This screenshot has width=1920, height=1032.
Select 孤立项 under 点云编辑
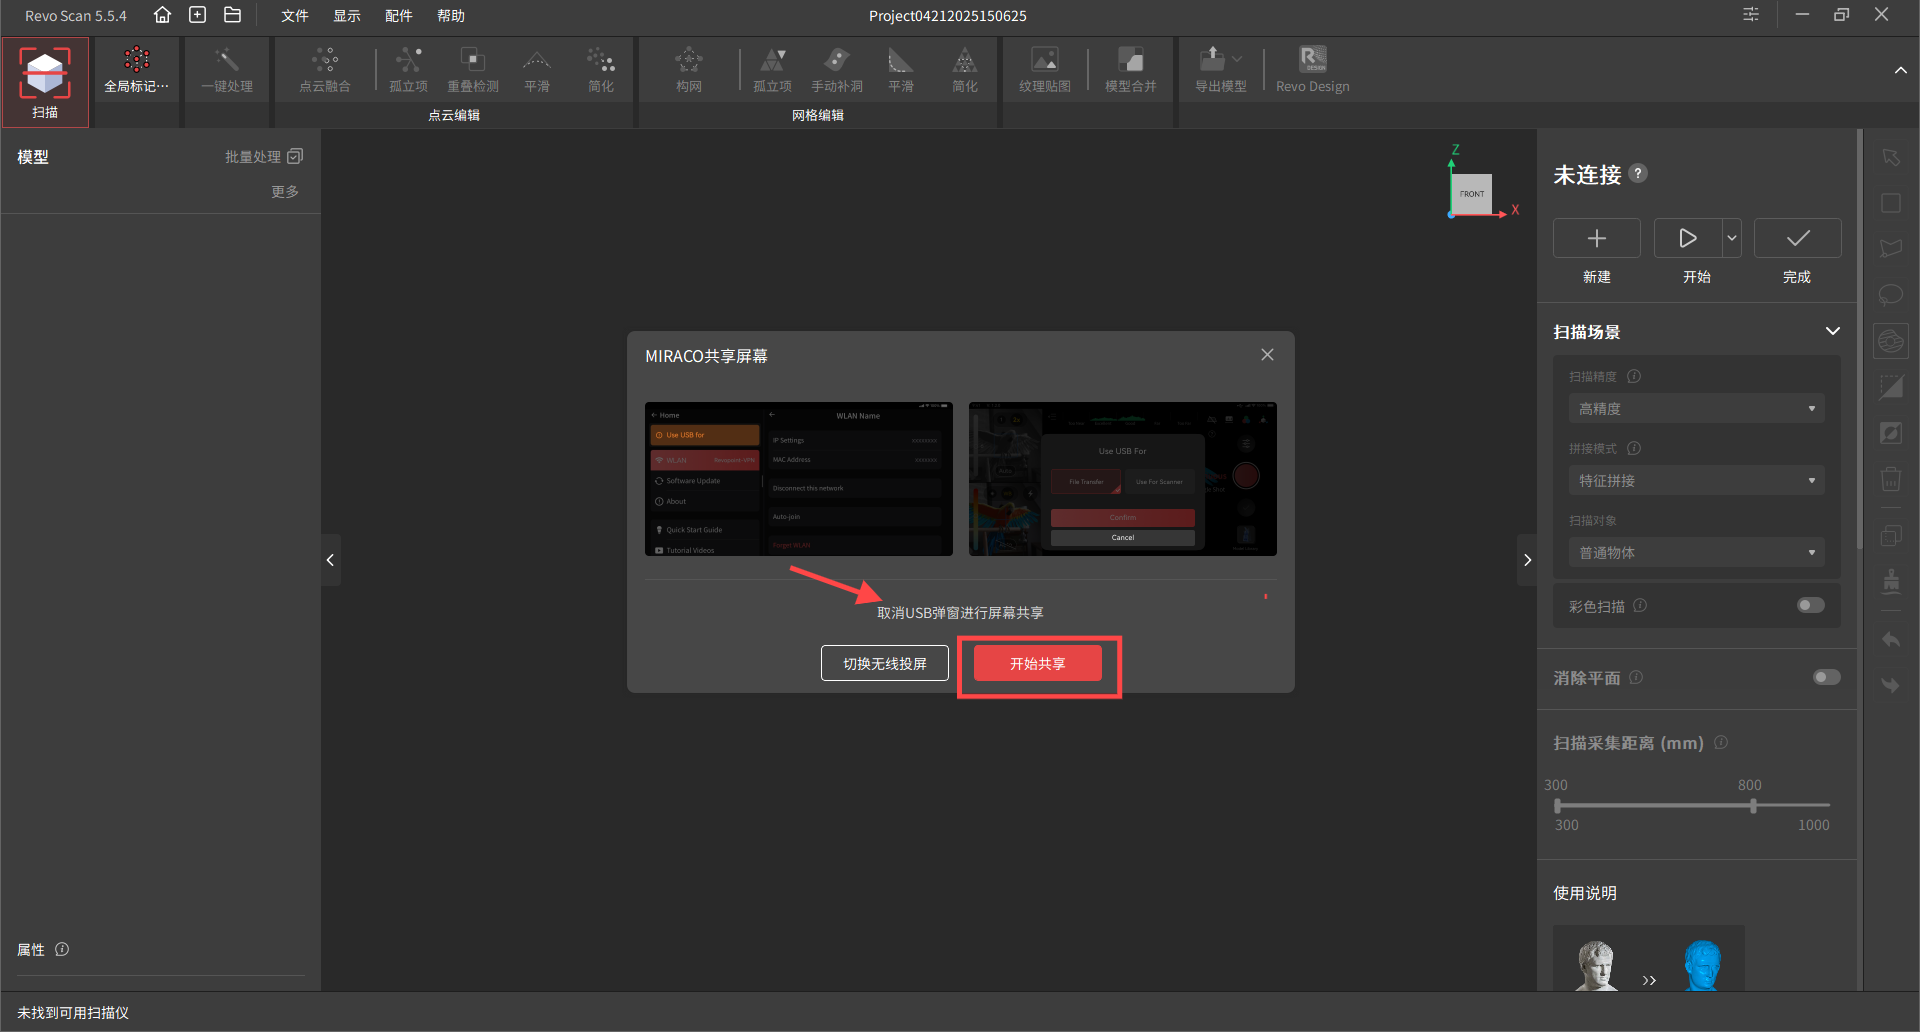click(408, 71)
